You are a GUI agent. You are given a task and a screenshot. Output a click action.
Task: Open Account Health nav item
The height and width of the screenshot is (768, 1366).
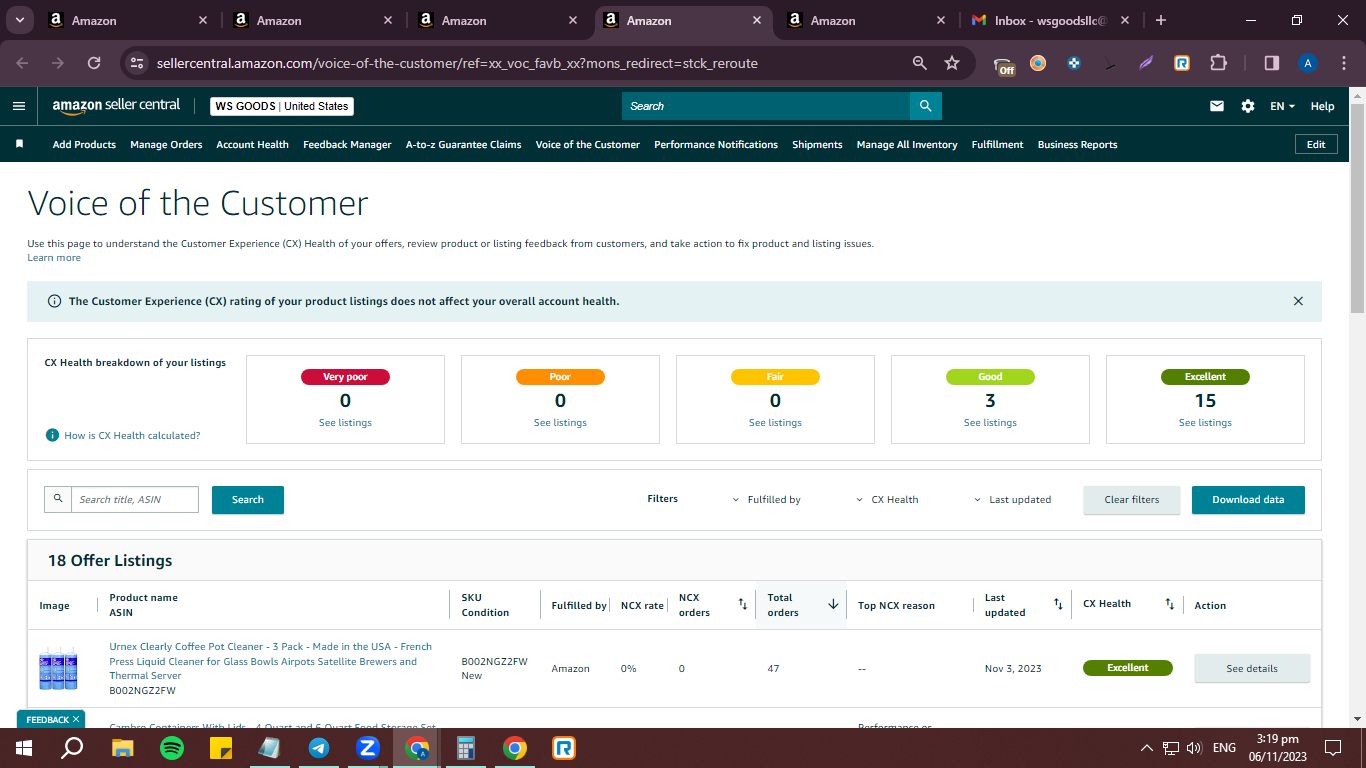[252, 144]
